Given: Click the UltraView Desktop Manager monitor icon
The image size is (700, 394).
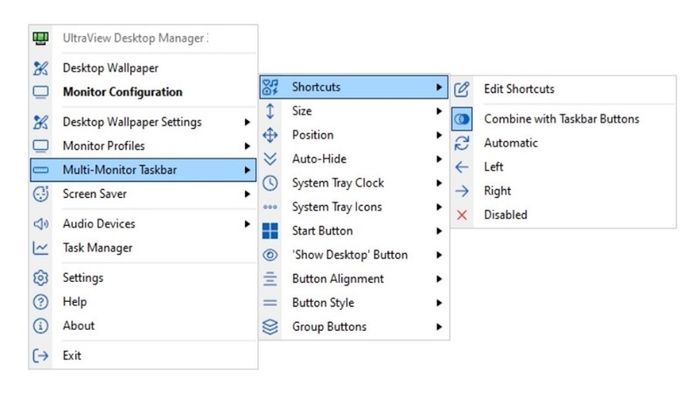Looking at the screenshot, I should point(41,38).
